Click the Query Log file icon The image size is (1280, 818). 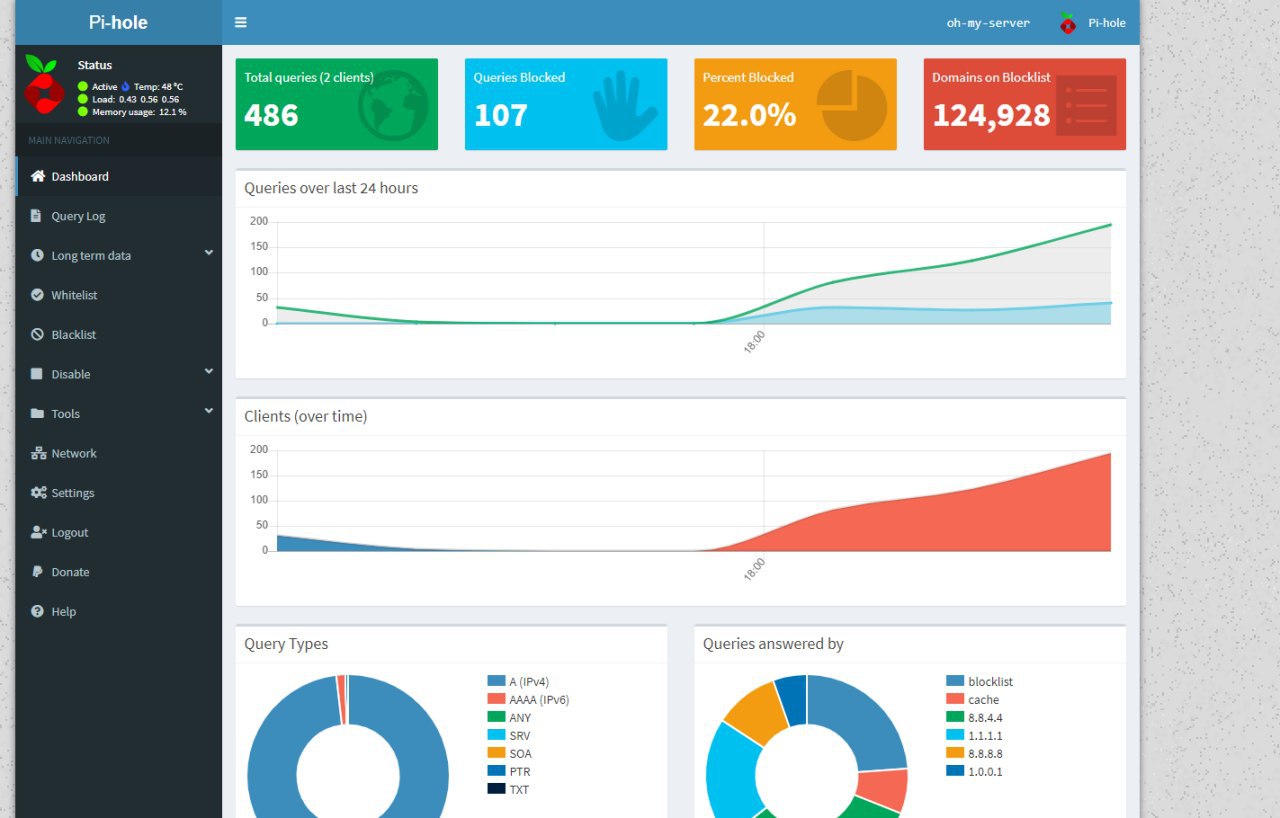coord(37,216)
